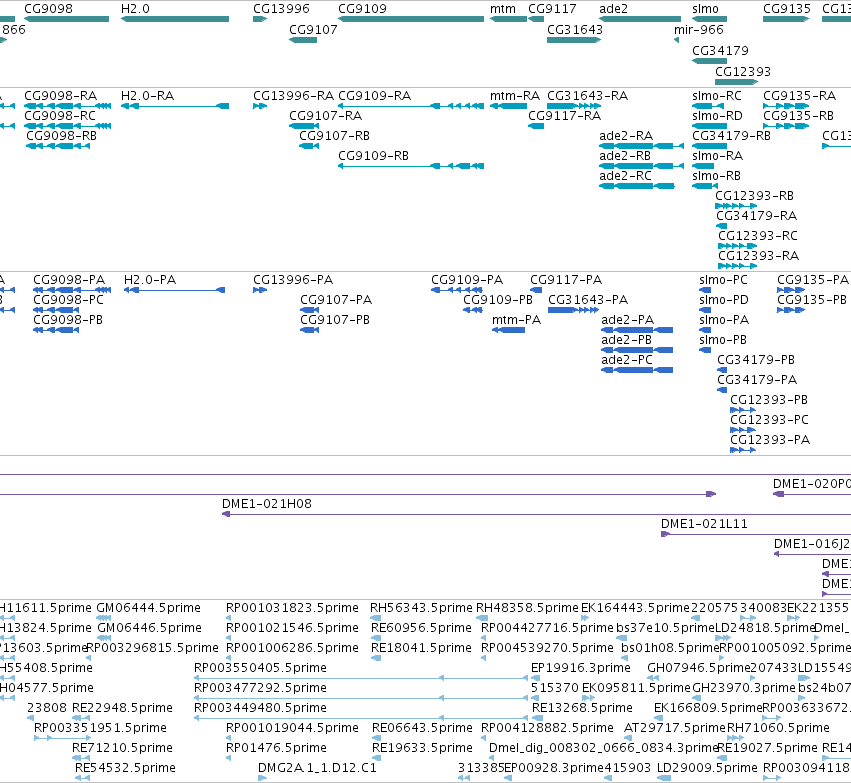Click the CG12393-RC transcript label
851x783 pixels.
[x=758, y=235]
